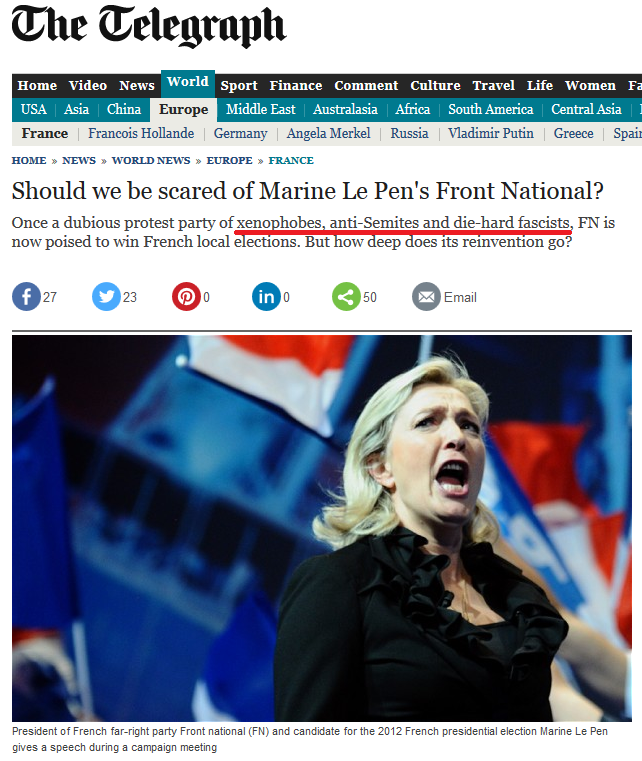Click the article headline about Front National

tap(308, 191)
